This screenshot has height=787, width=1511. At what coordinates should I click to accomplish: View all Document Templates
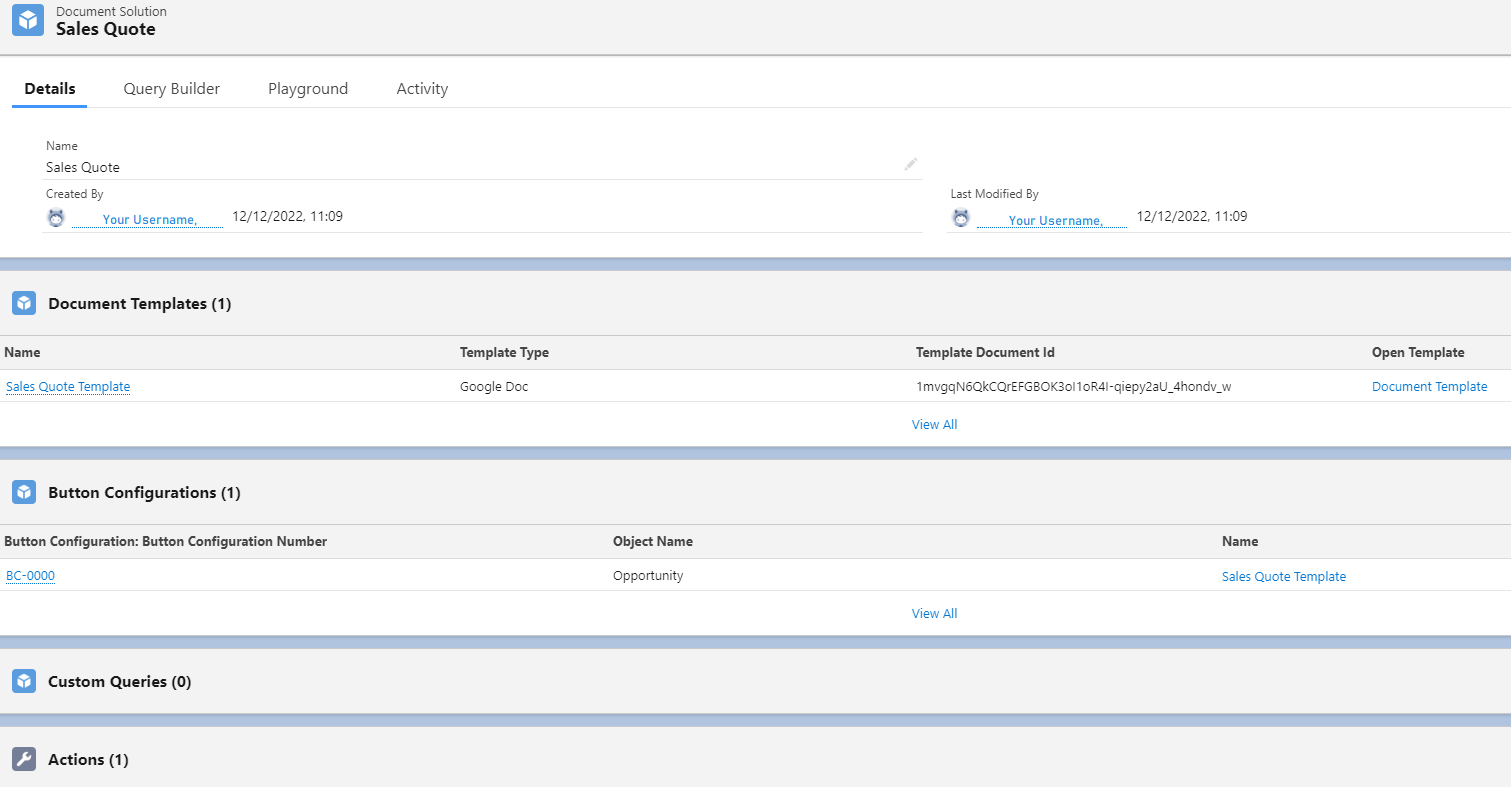(x=934, y=425)
